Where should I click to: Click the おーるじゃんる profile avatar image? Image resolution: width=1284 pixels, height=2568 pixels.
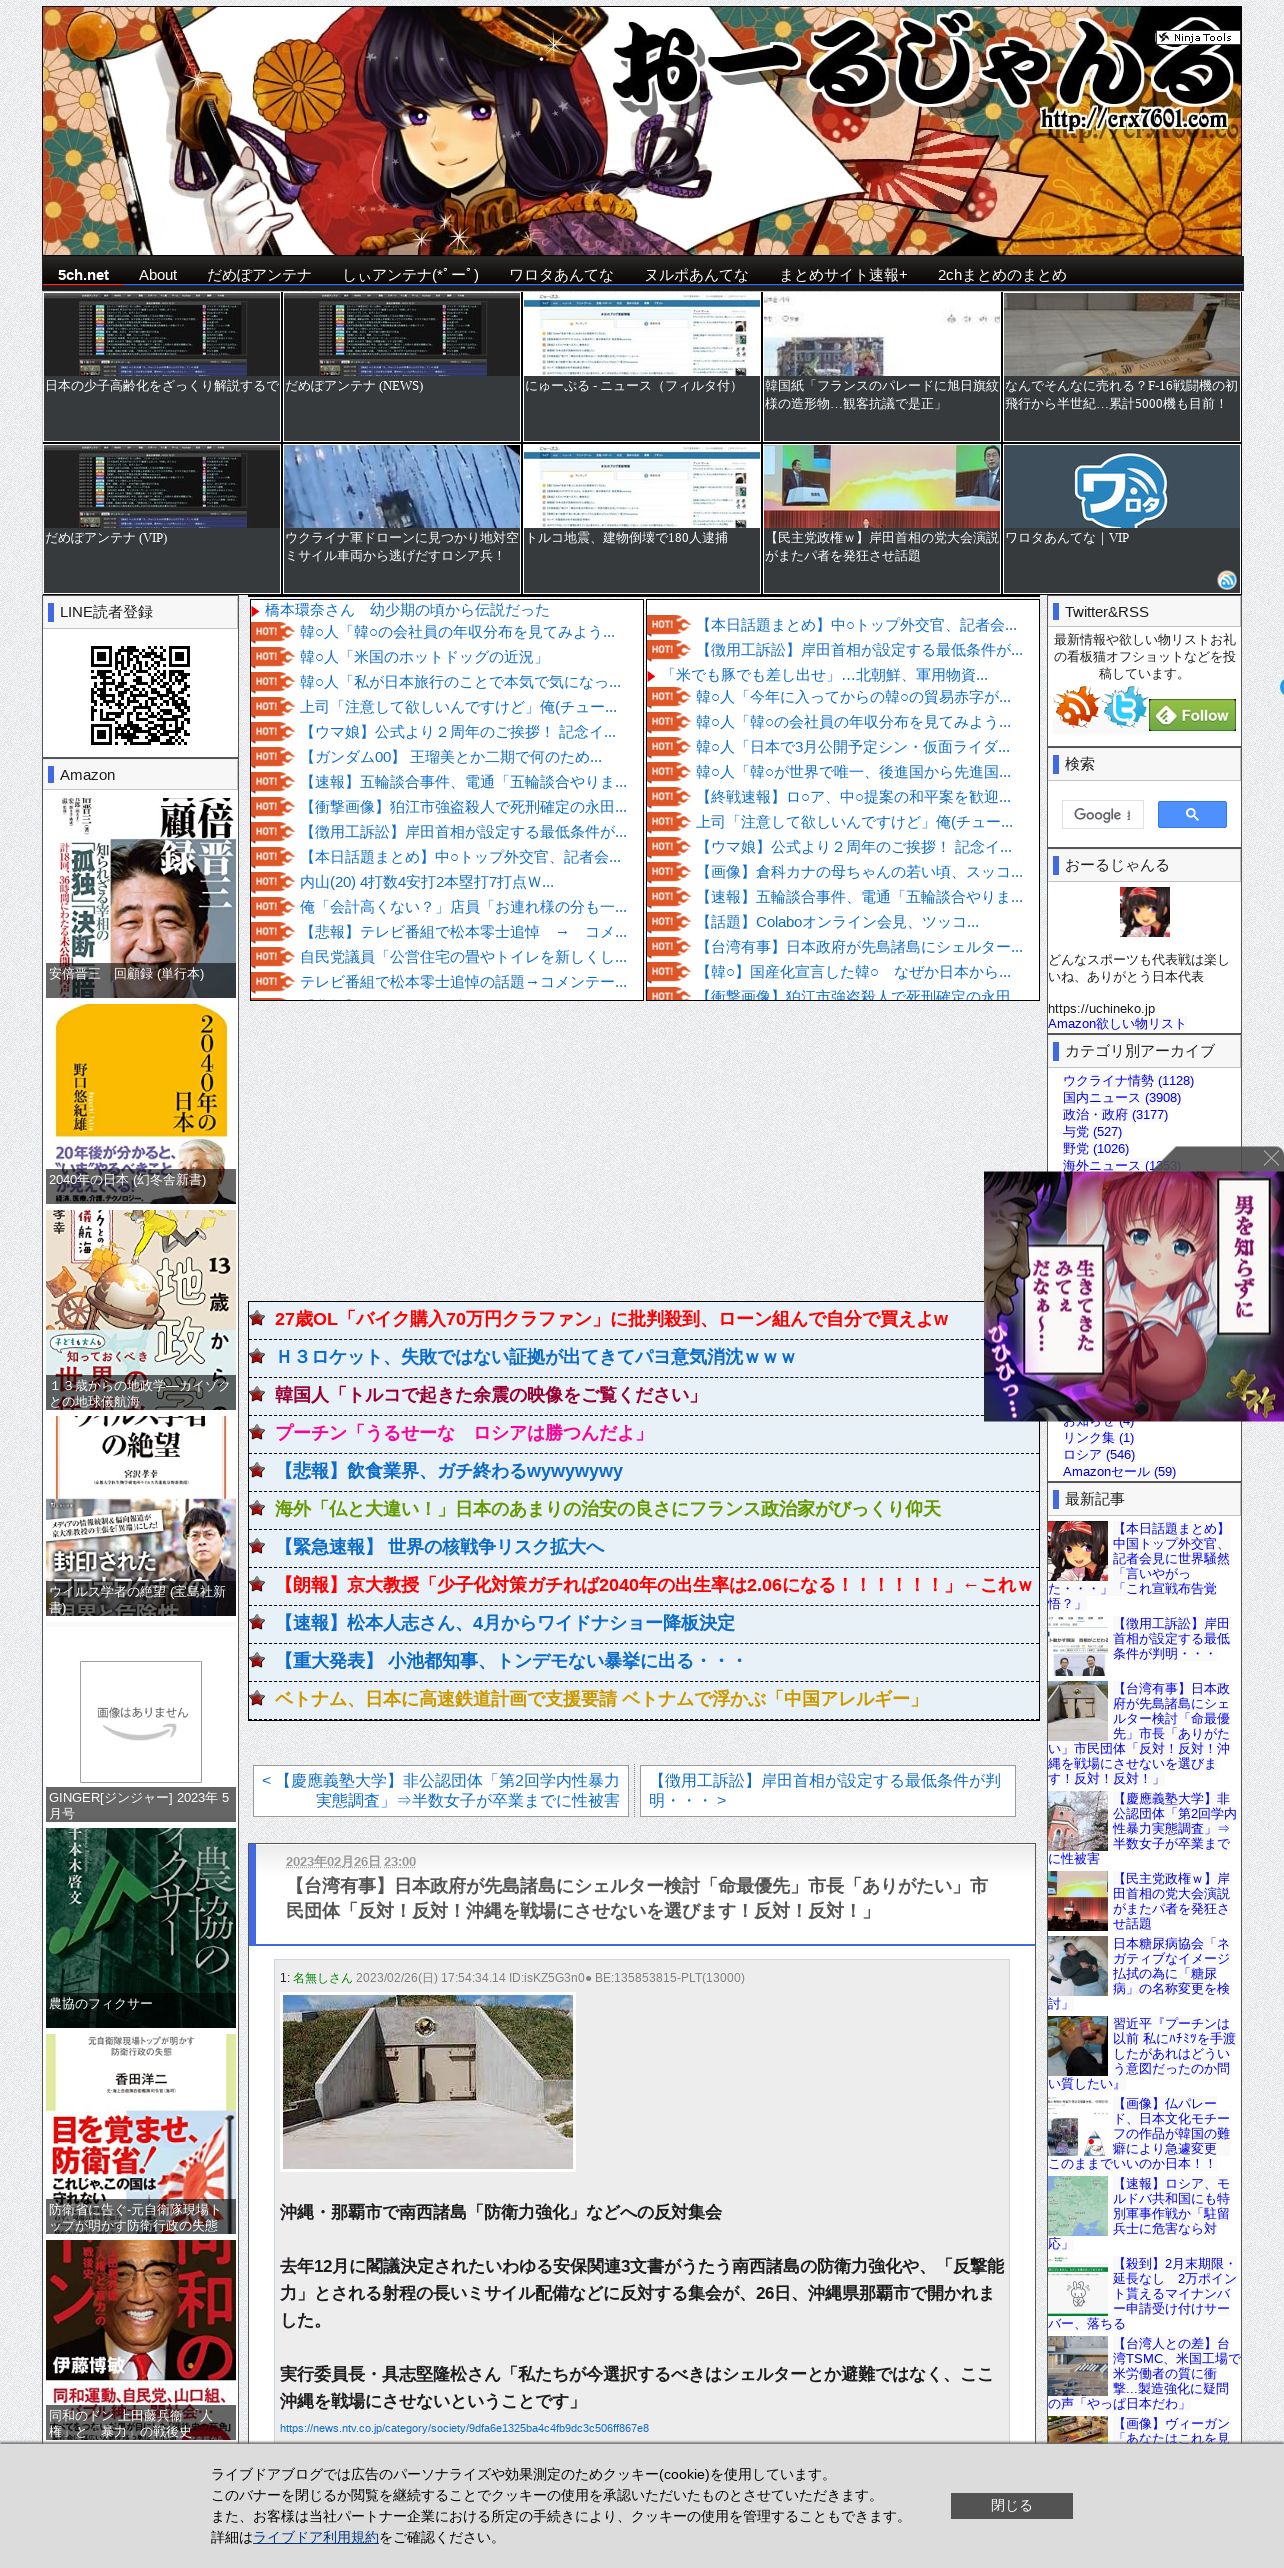click(x=1144, y=911)
